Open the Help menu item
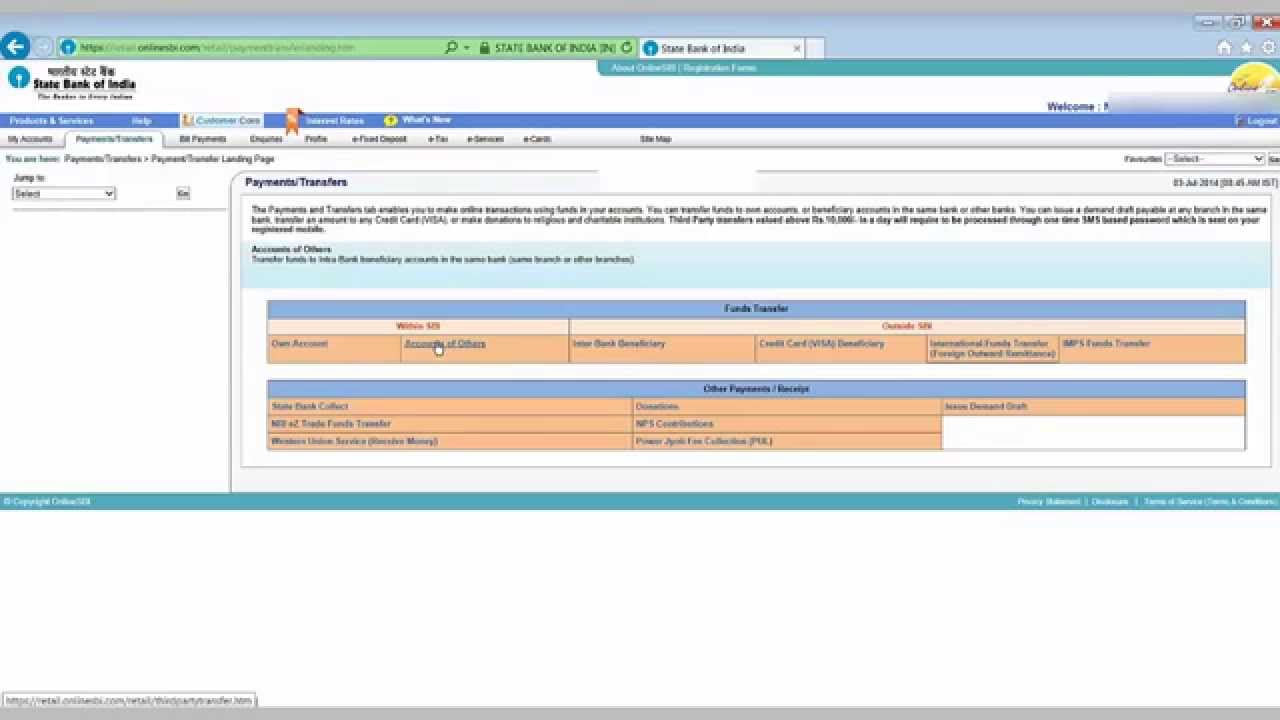Image resolution: width=1280 pixels, height=720 pixels. pos(142,121)
